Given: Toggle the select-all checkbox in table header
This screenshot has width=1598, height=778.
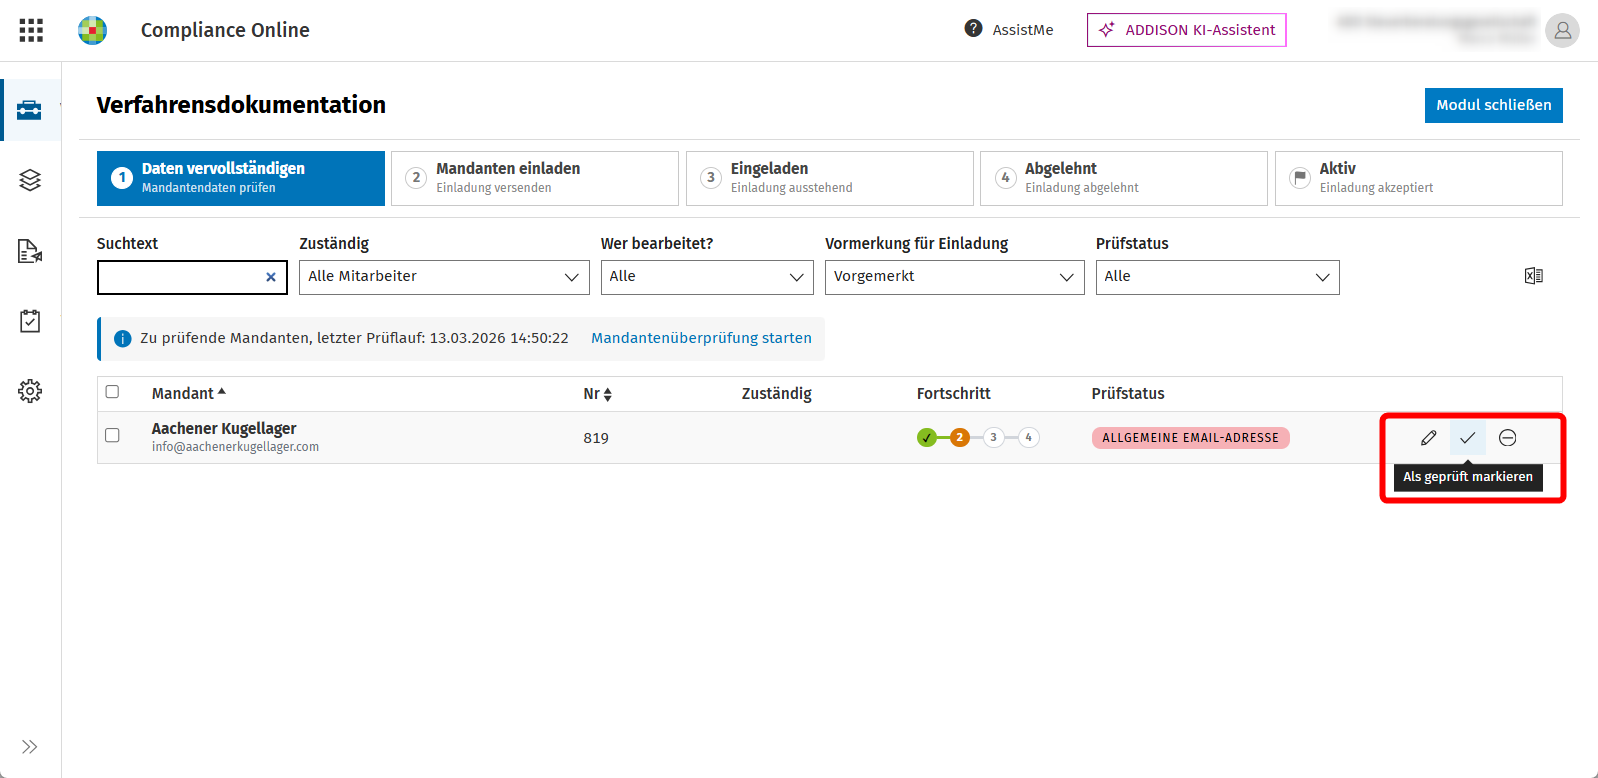Looking at the screenshot, I should 112,392.
